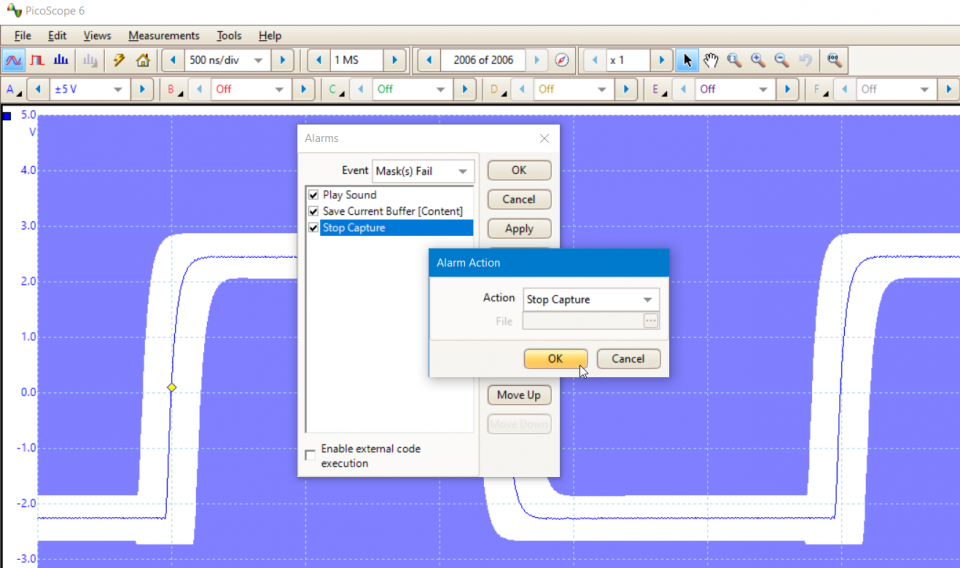Switch to Scope Mode icon

pos(15,60)
